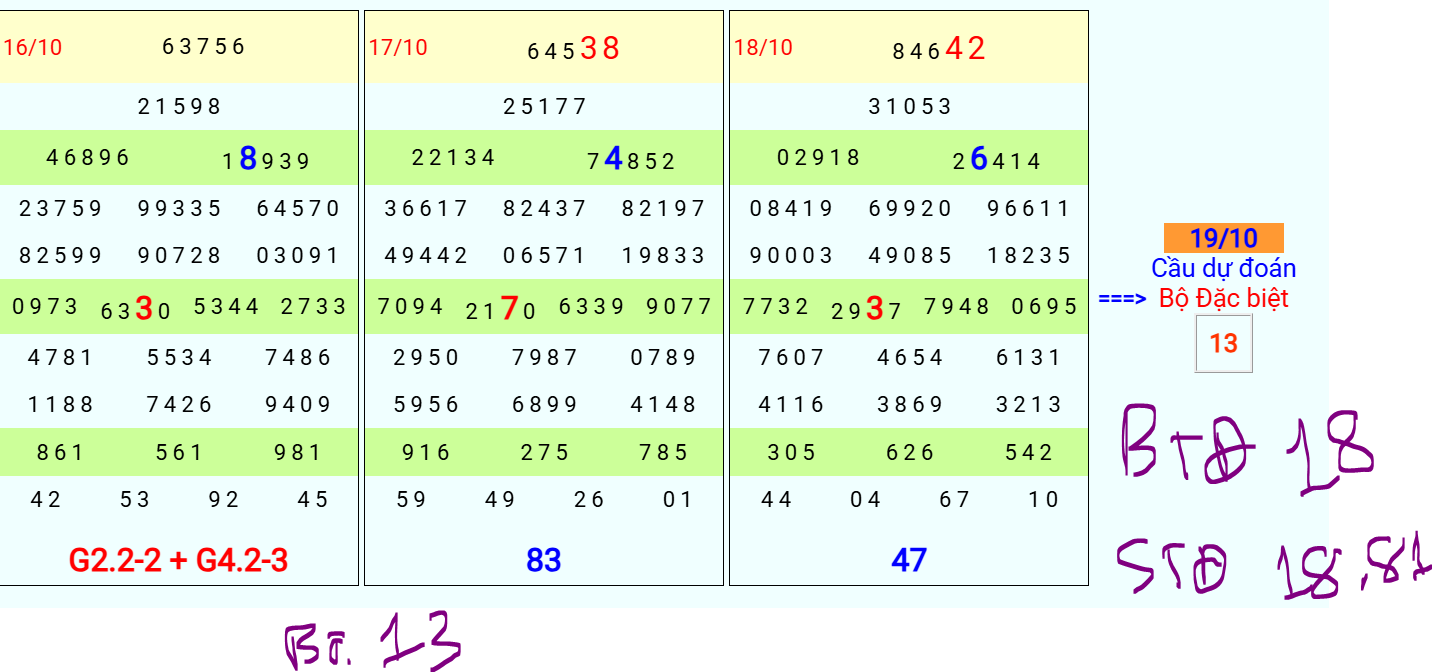Click the number 06571
1432x672 pixels.
click(545, 255)
